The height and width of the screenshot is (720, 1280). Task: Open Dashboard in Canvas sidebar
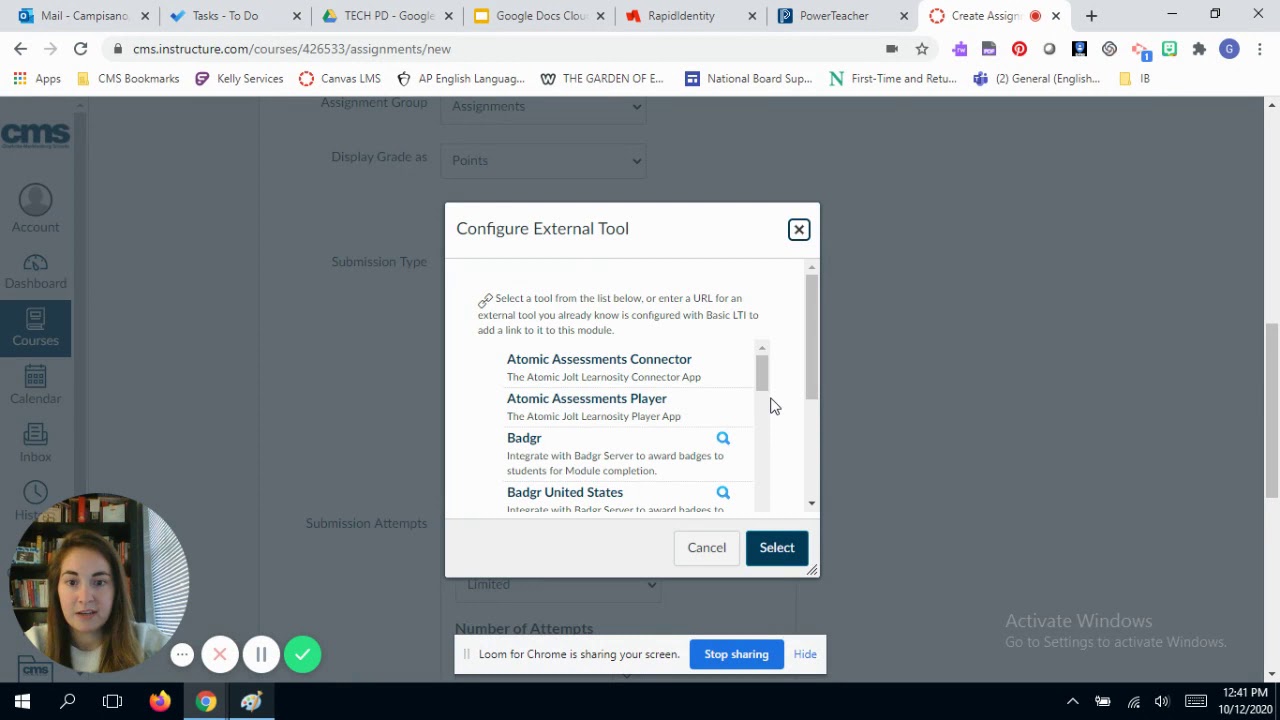tap(35, 271)
